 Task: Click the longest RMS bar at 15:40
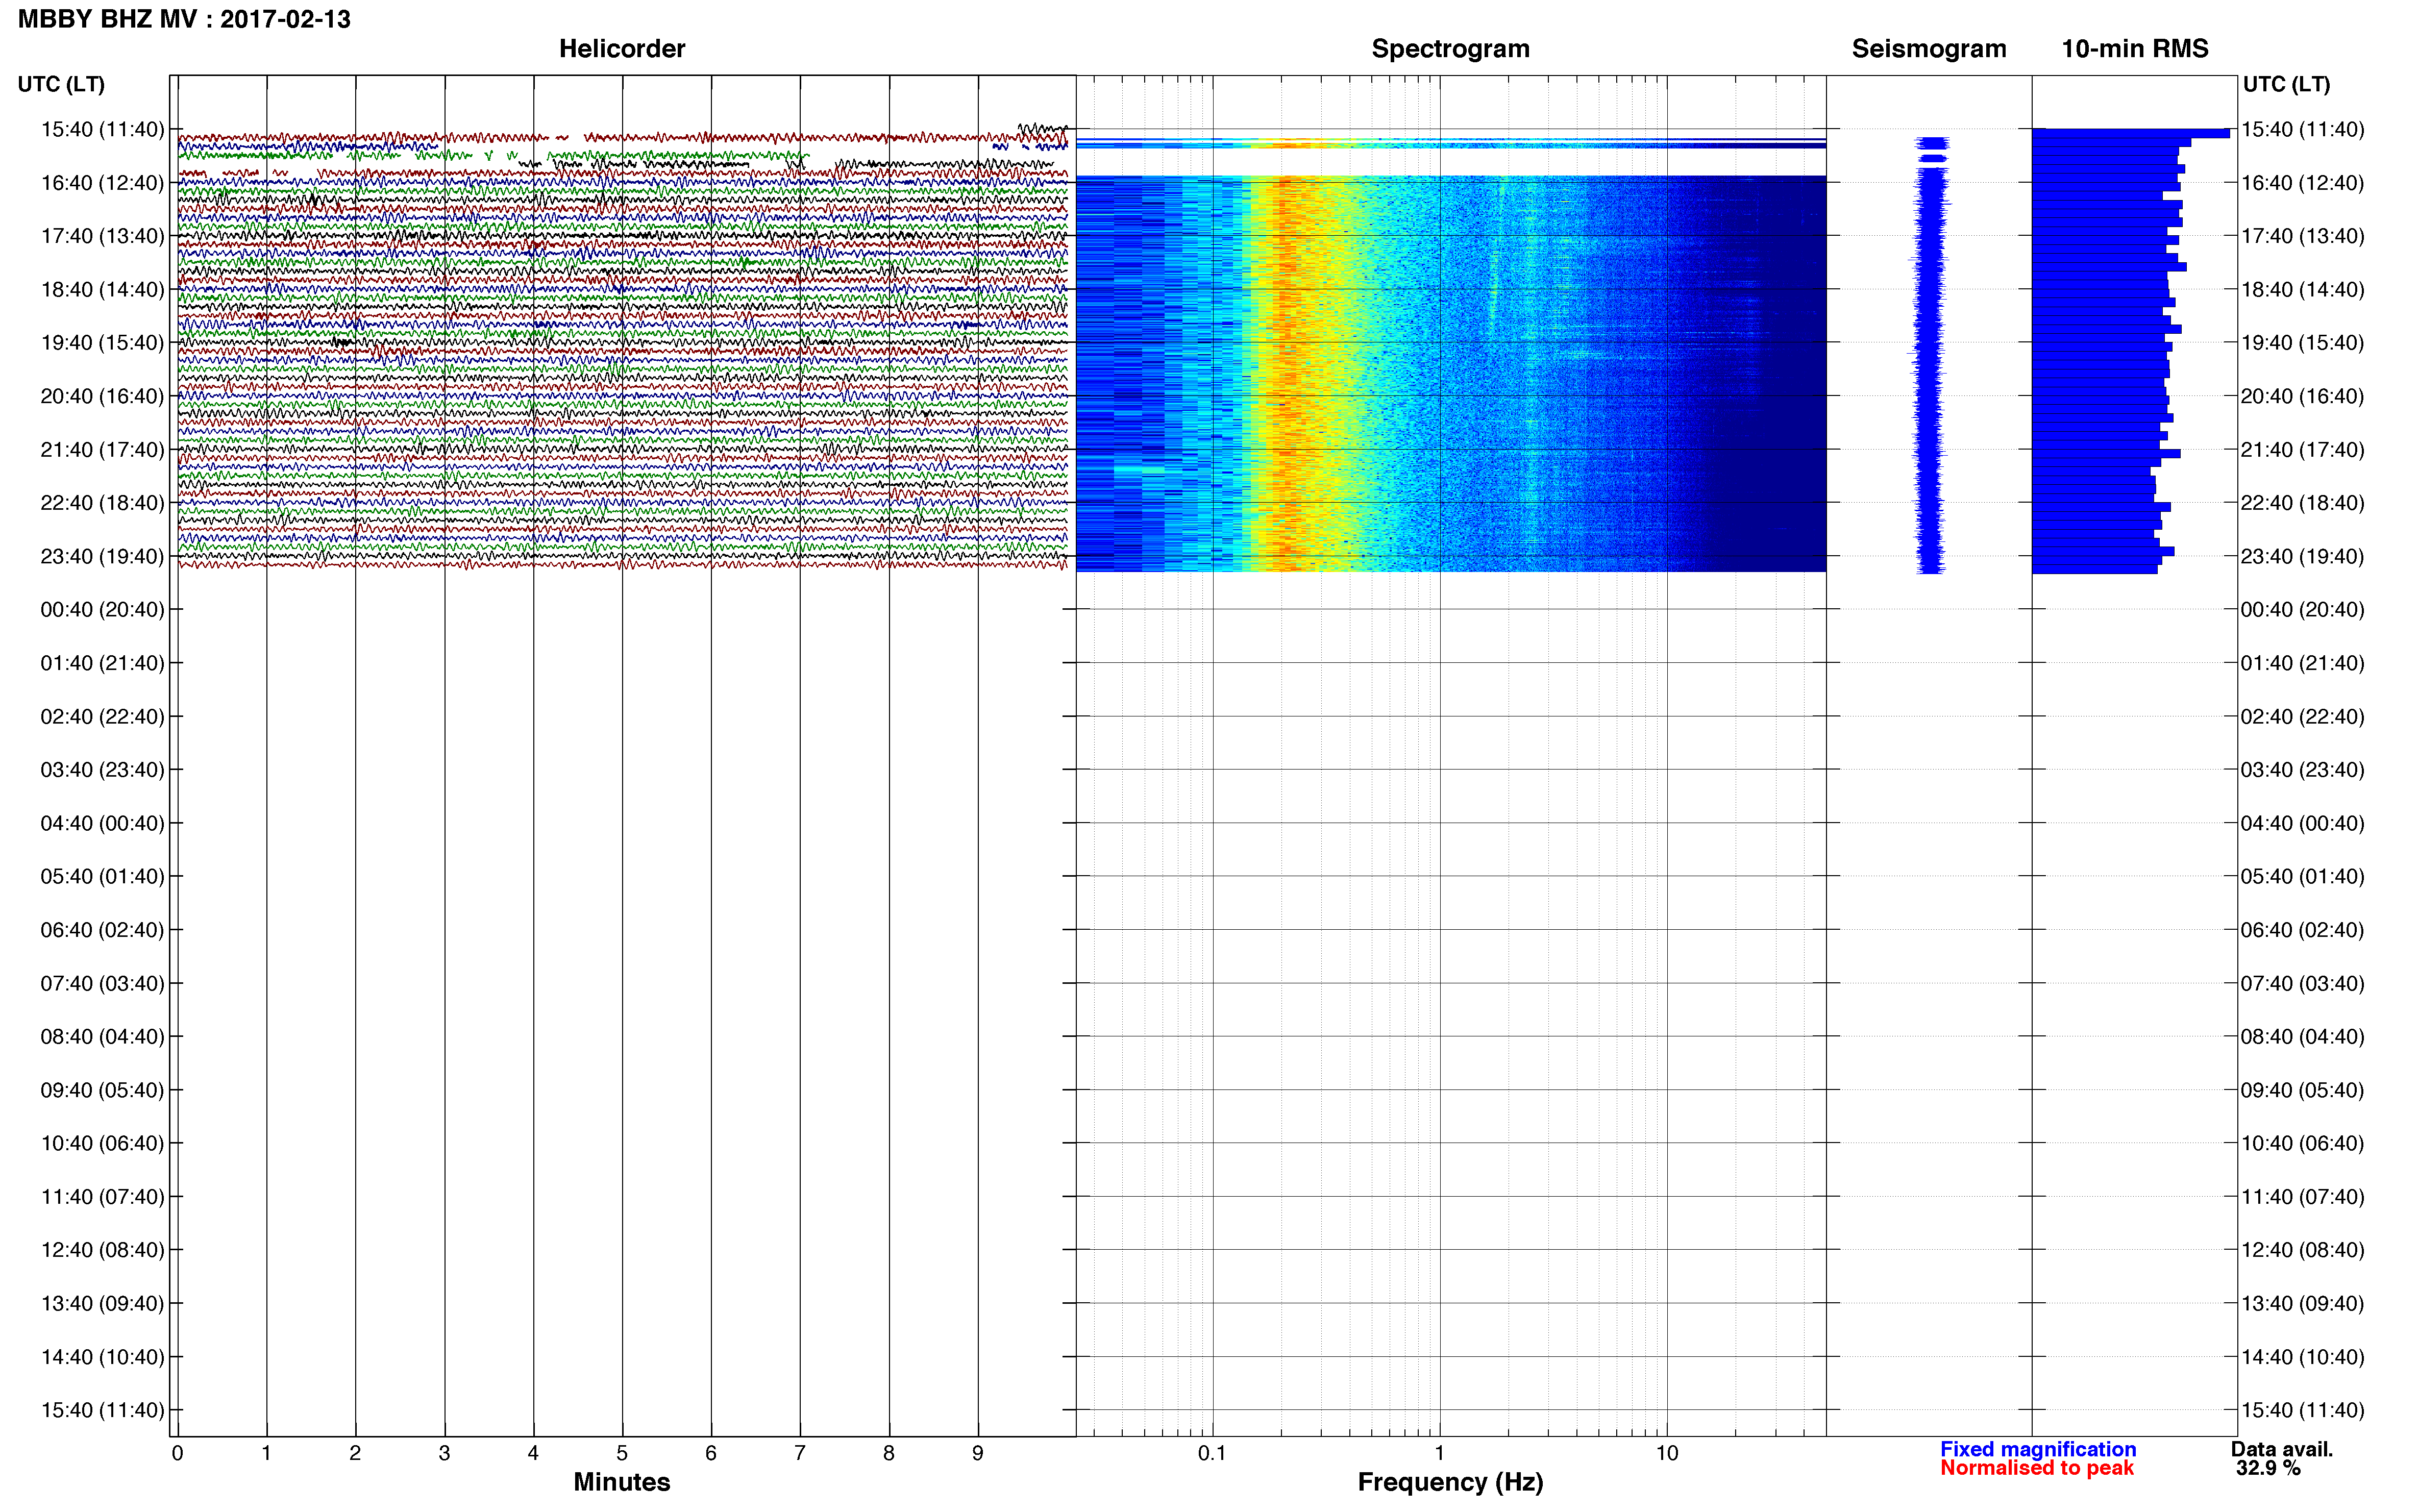click(x=2131, y=133)
